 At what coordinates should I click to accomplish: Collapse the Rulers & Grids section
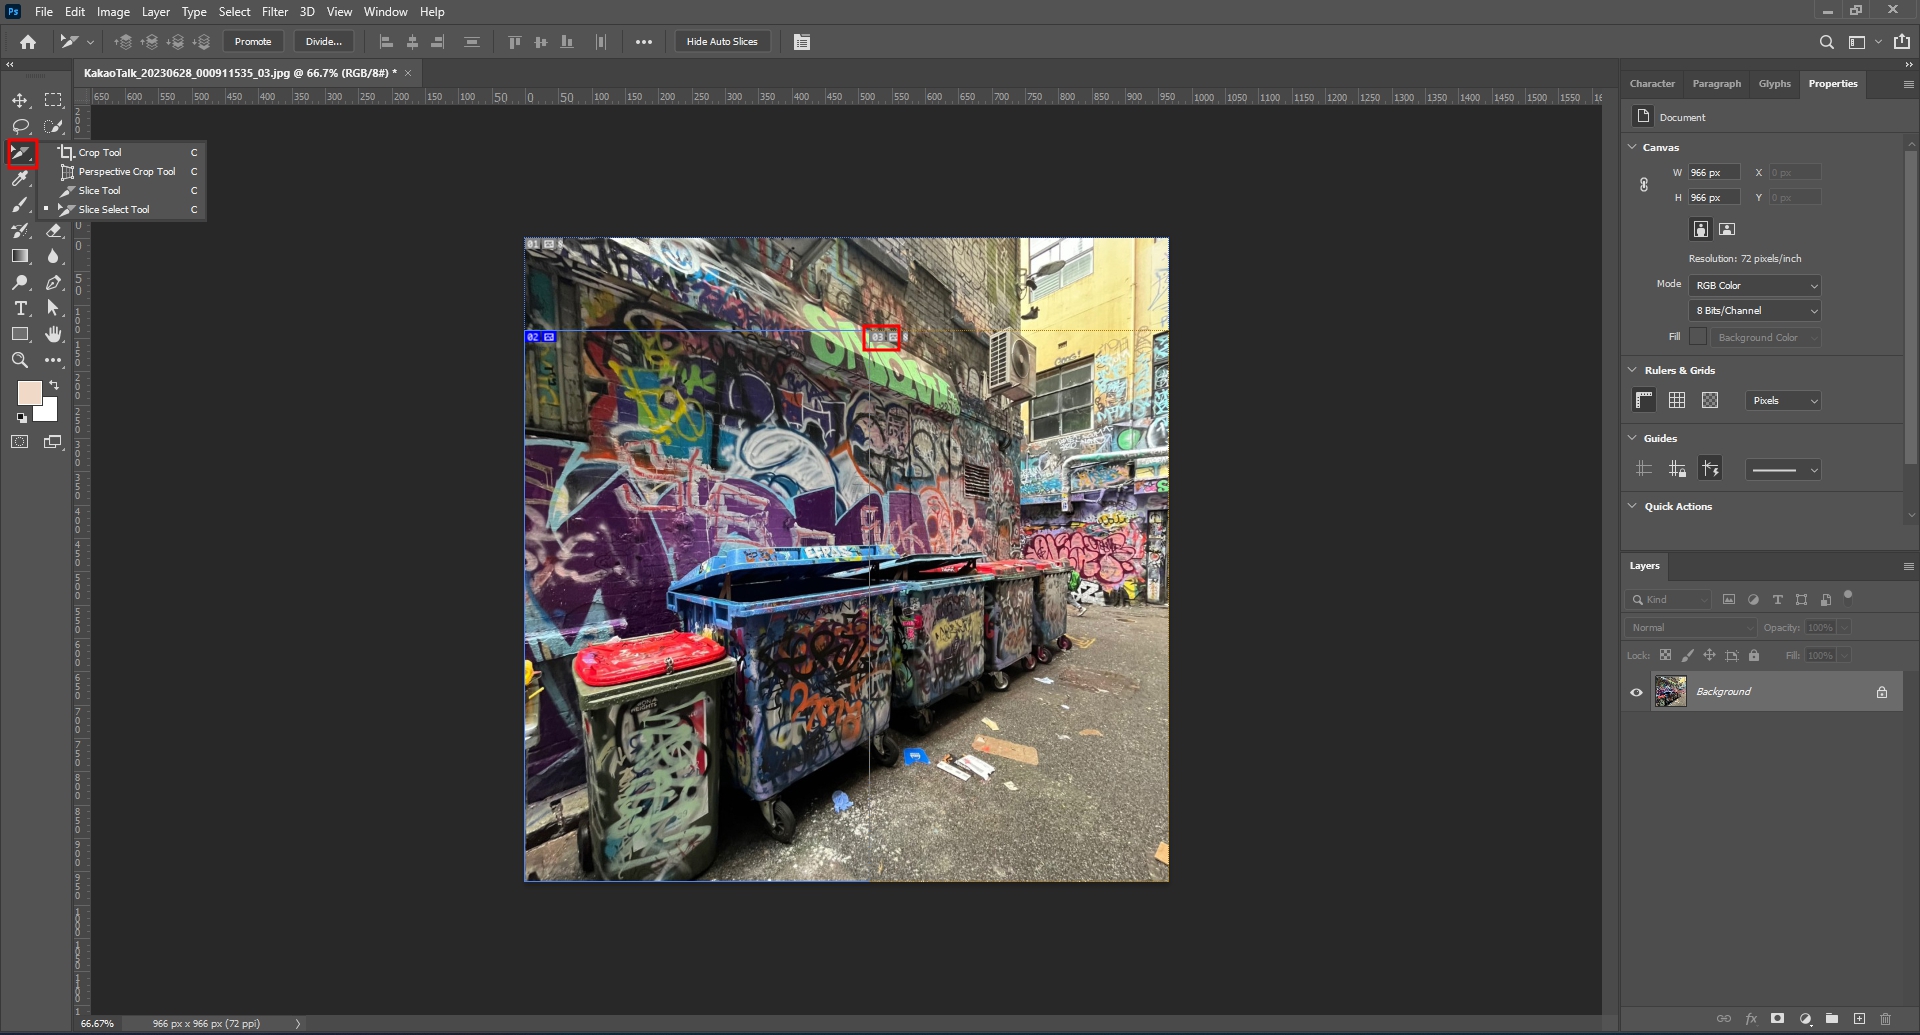point(1633,370)
